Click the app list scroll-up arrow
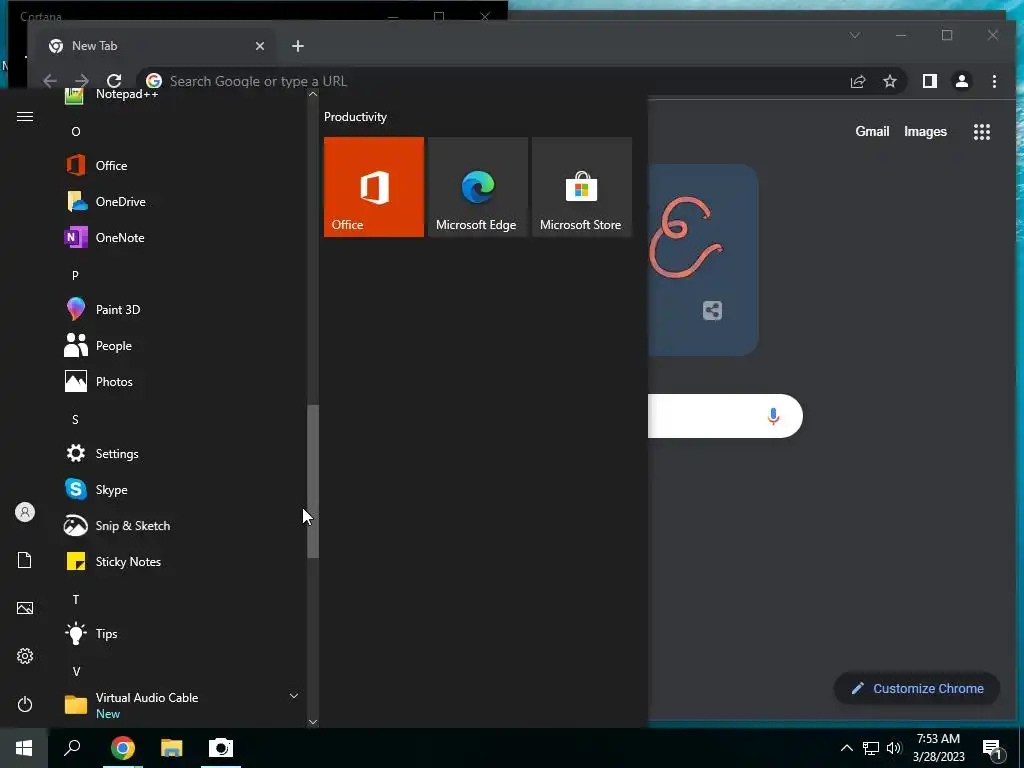This screenshot has width=1024, height=768. click(x=313, y=94)
